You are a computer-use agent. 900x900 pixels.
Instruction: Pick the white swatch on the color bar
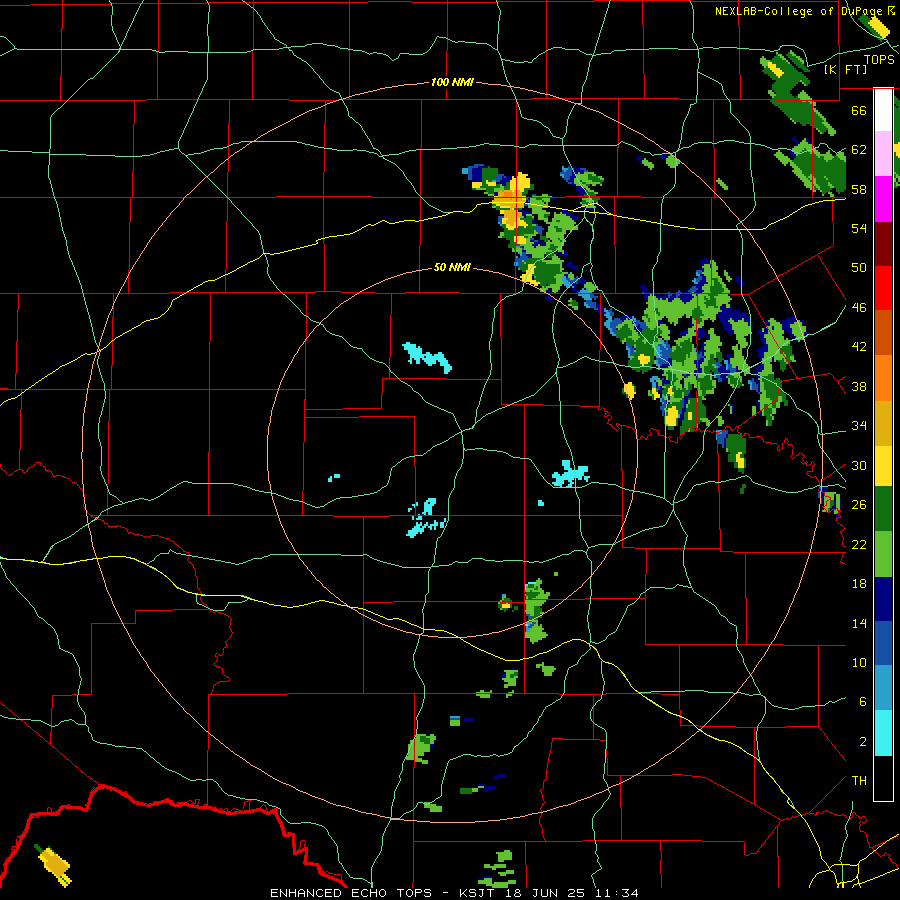[883, 110]
